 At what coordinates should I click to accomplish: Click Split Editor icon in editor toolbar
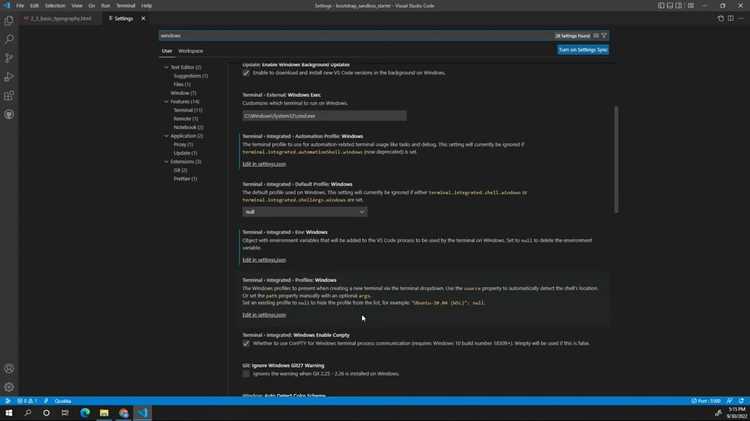(x=730, y=19)
